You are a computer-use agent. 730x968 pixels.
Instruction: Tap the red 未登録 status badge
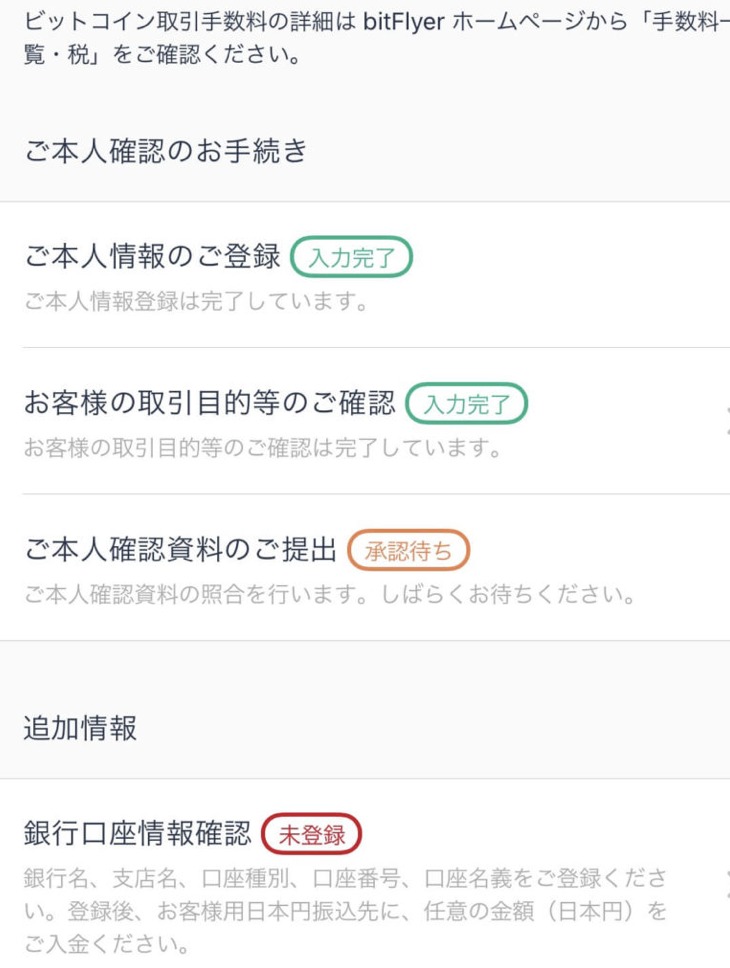point(310,835)
